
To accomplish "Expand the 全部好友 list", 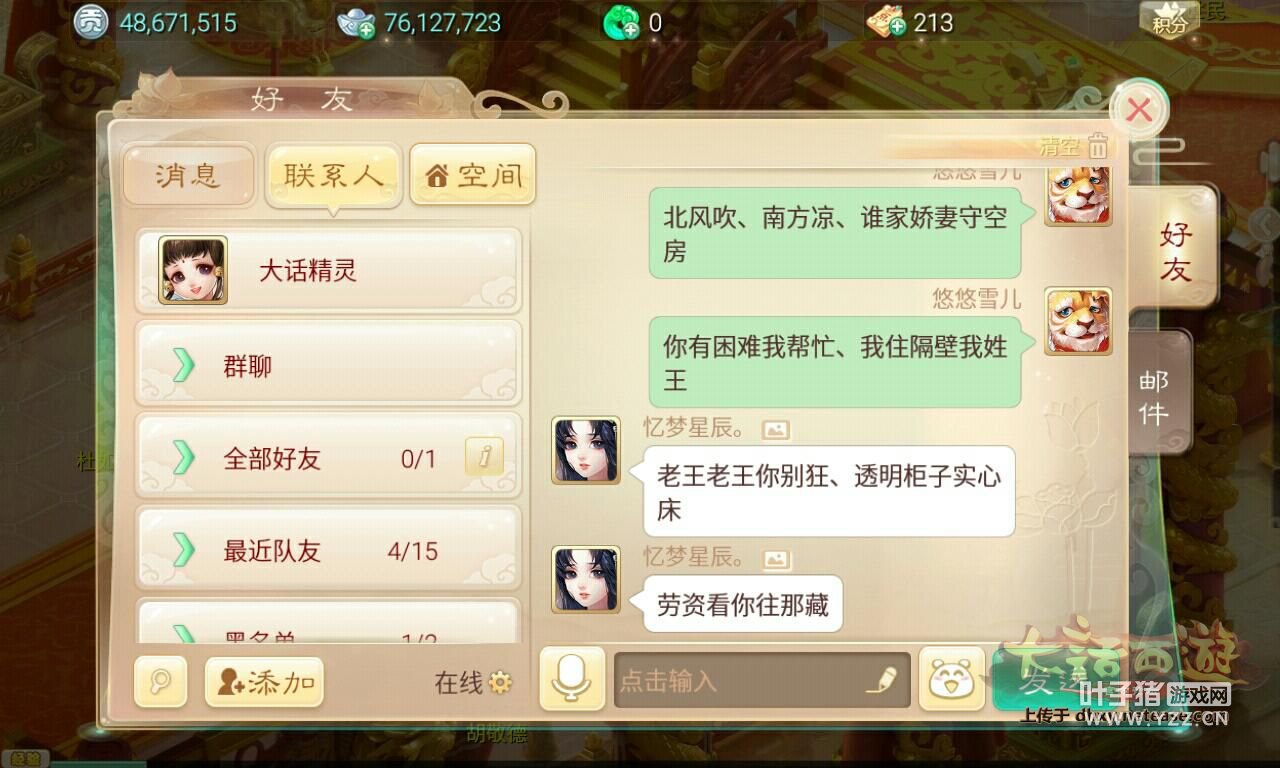I will [x=328, y=458].
